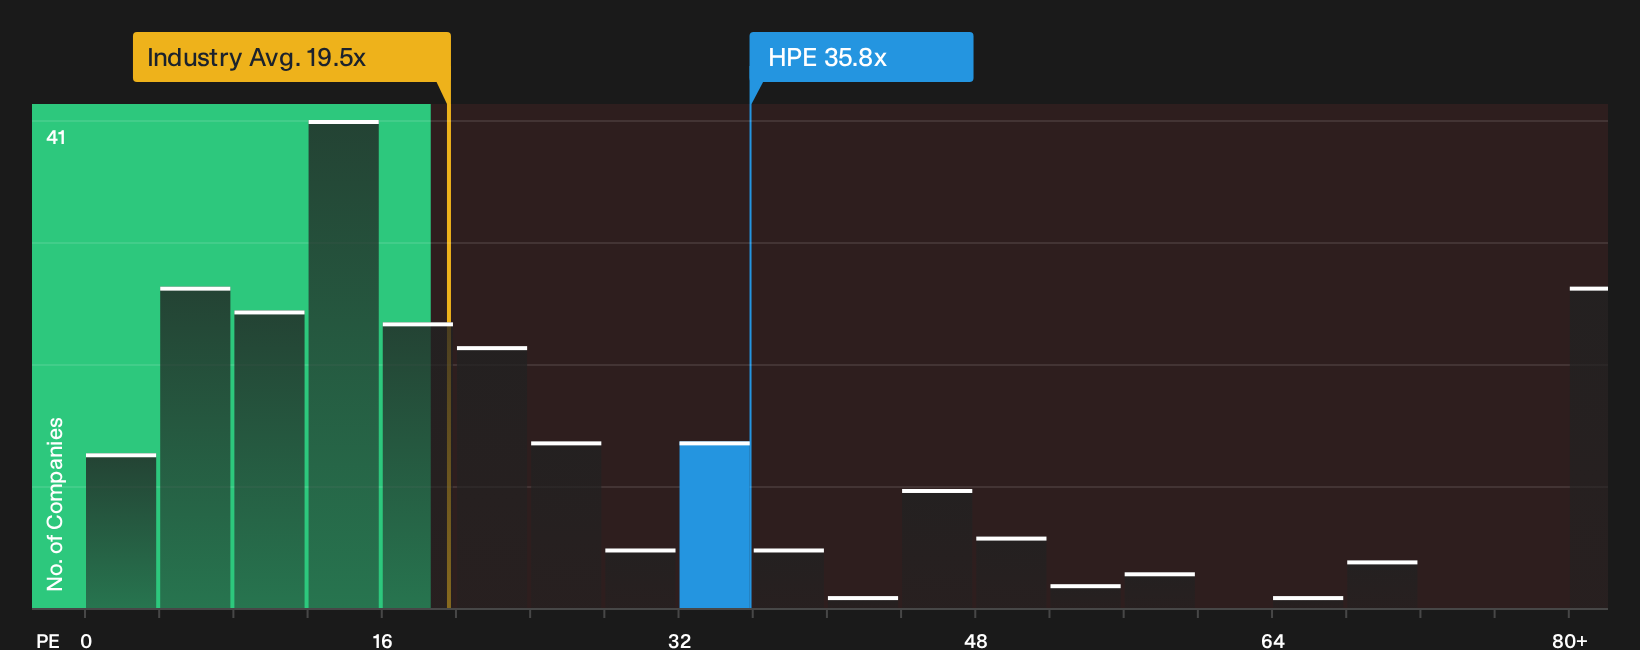
Task: Click the x-axis label 16
Action: point(382,640)
